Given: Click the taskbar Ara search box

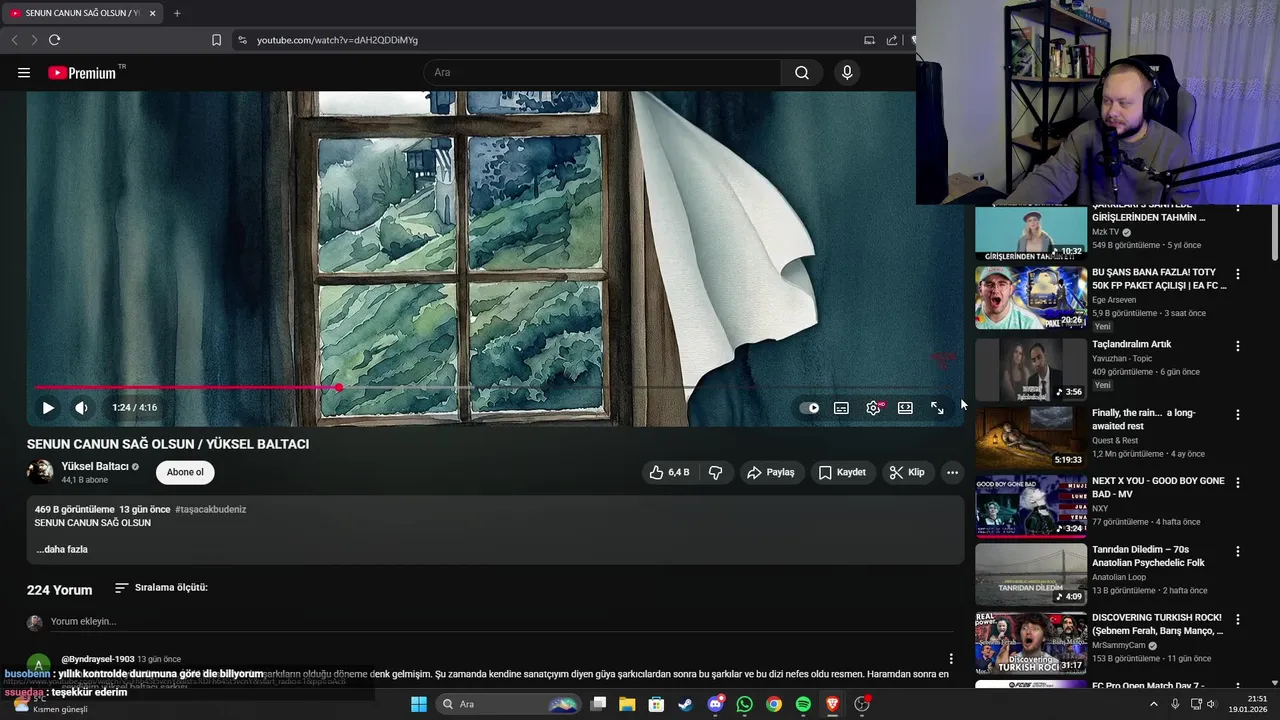Looking at the screenshot, I should coord(510,704).
